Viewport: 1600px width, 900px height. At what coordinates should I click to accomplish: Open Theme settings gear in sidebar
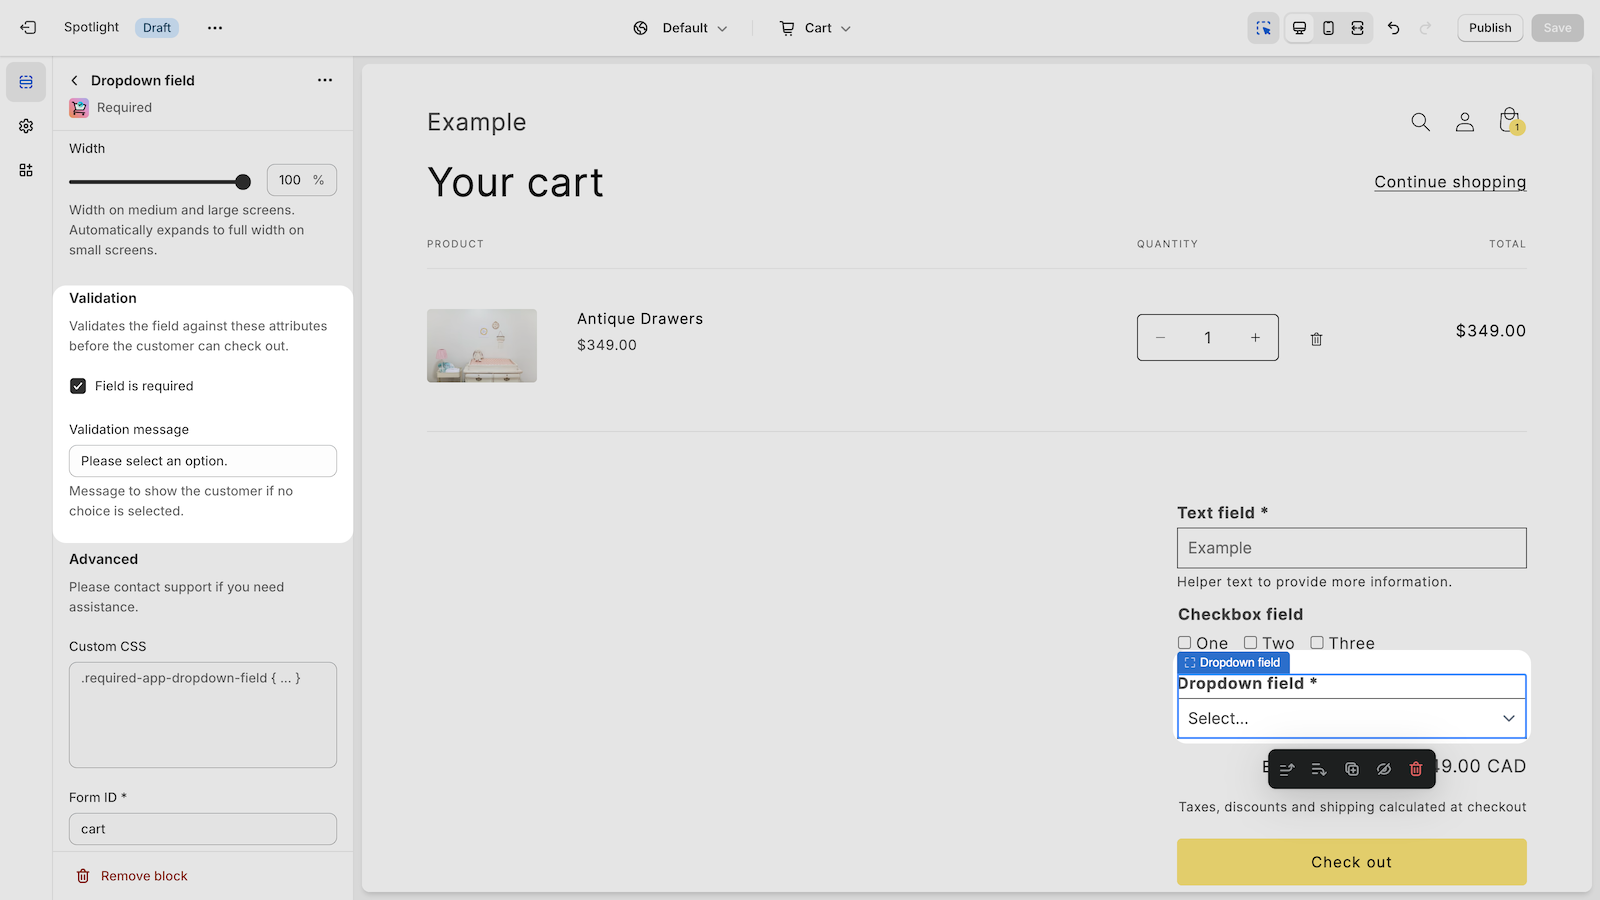(26, 126)
